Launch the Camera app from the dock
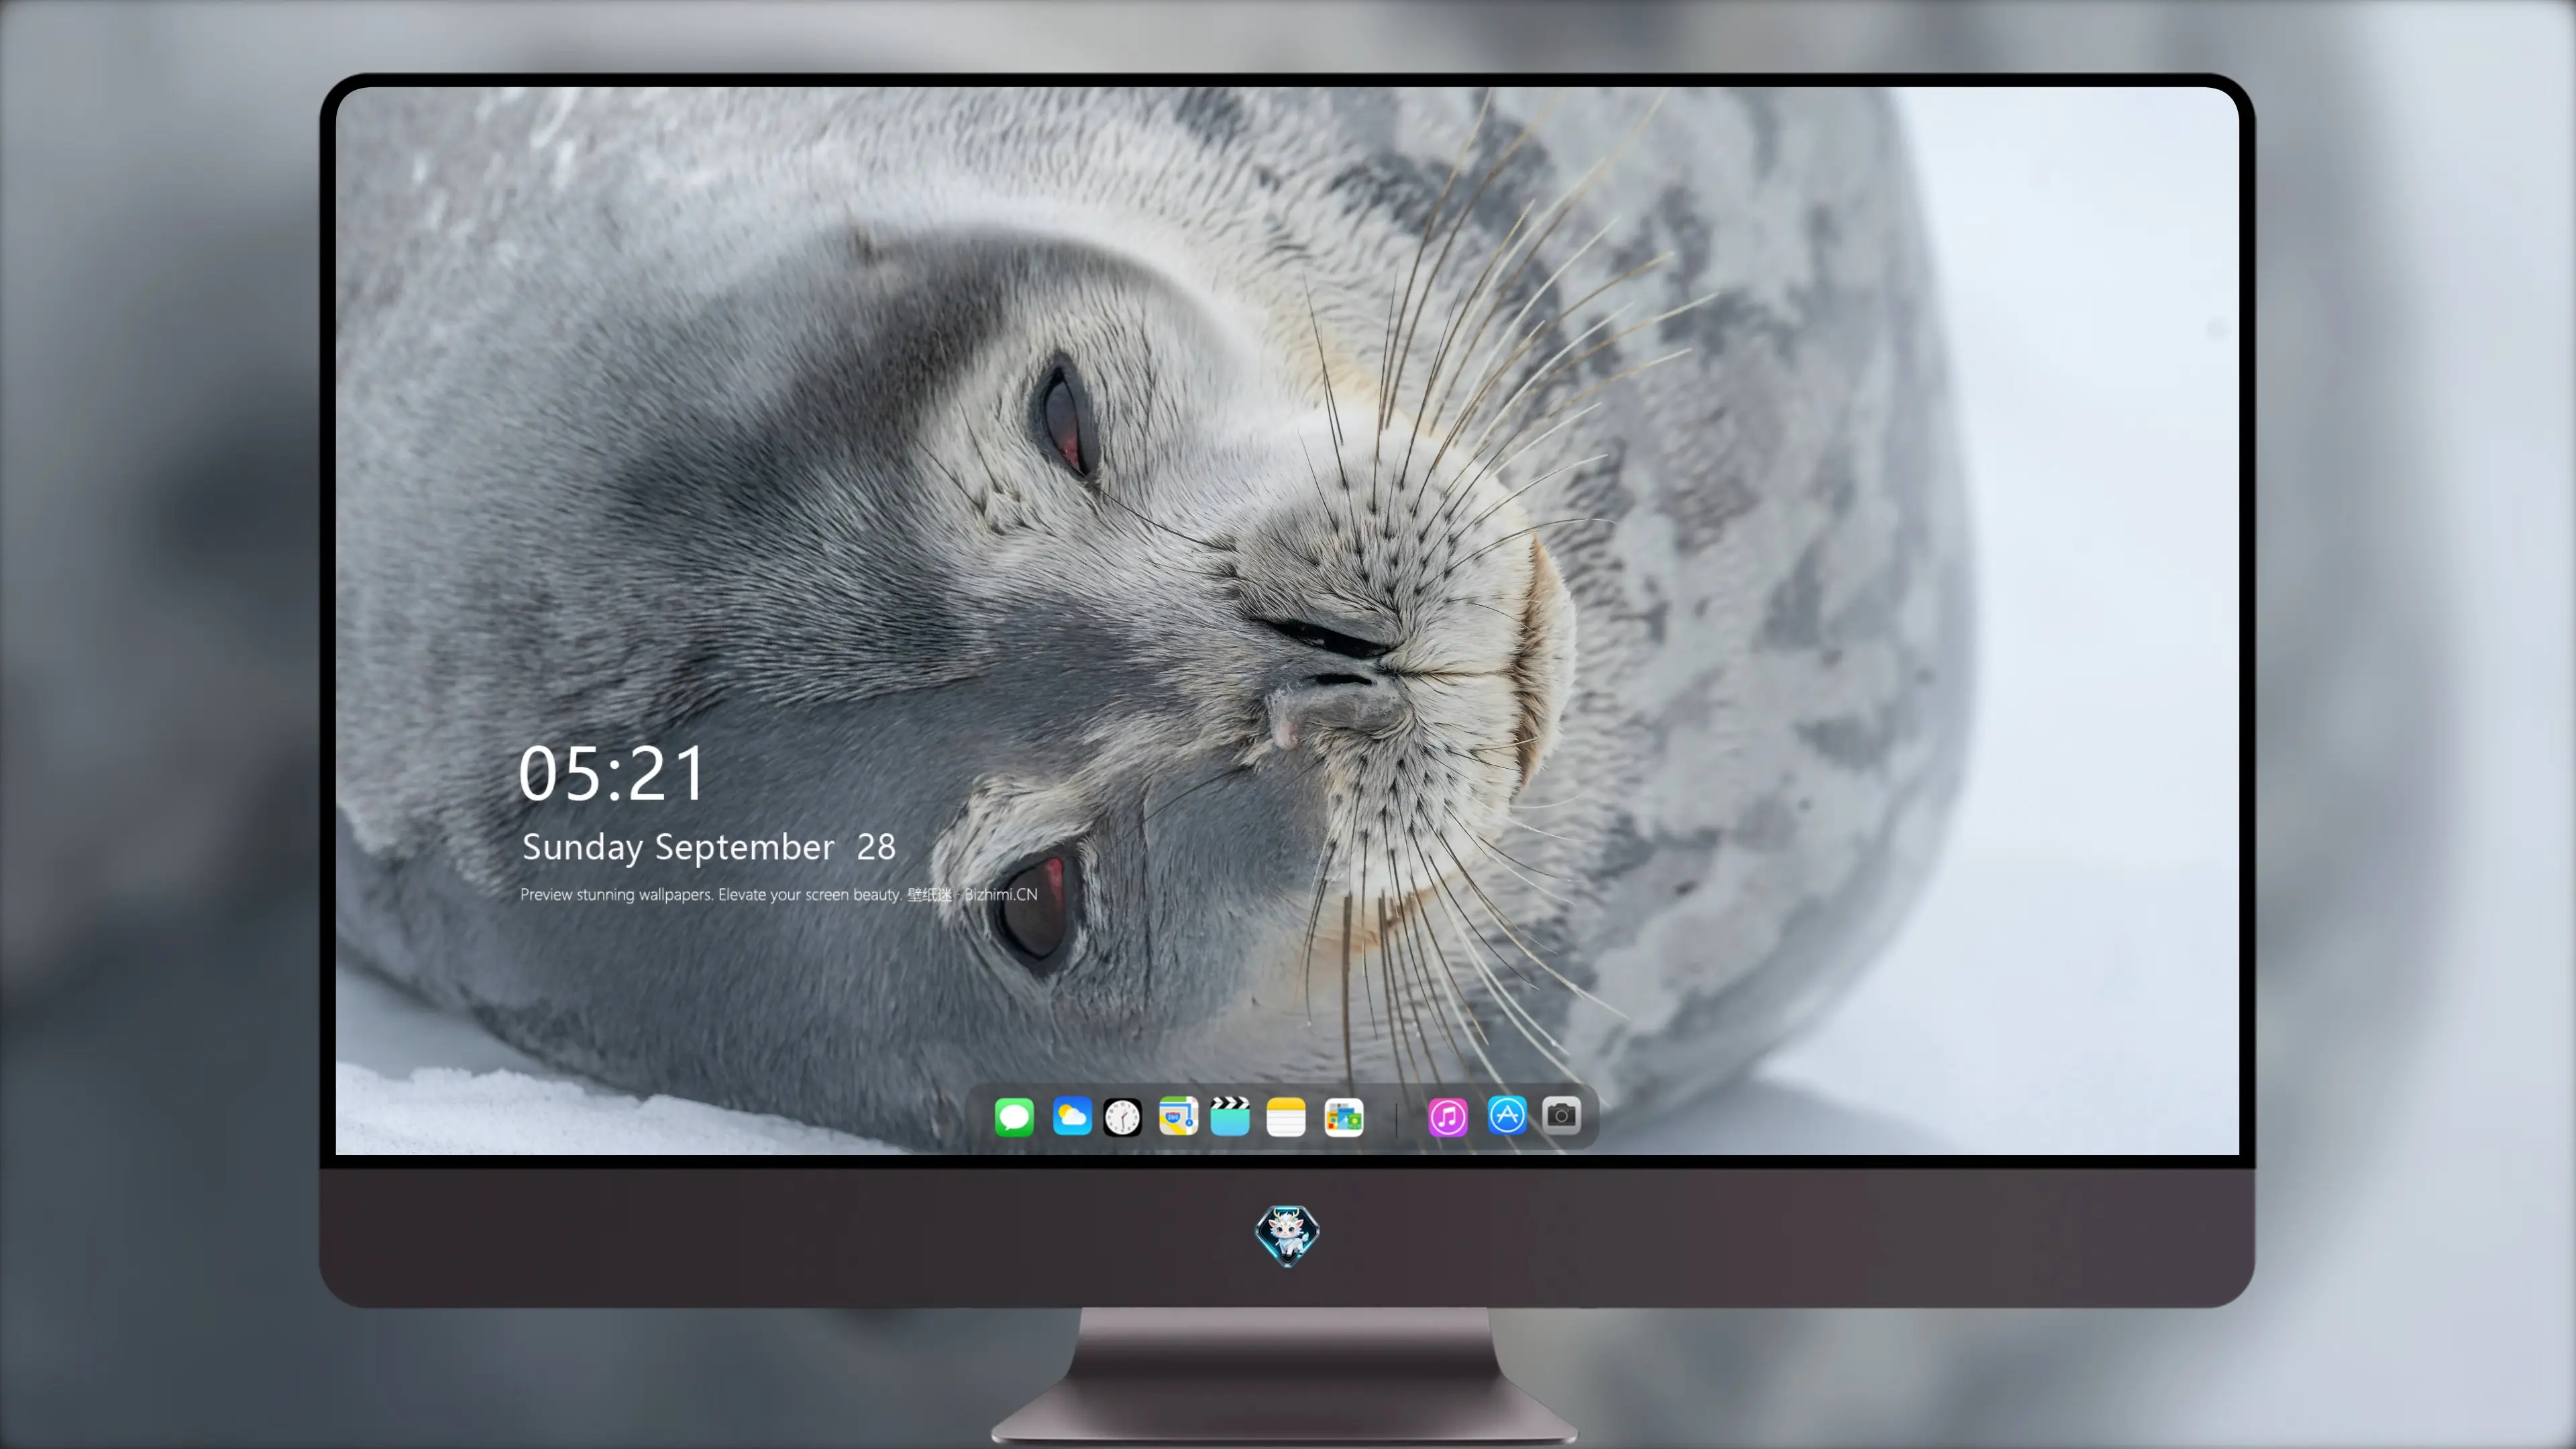The image size is (2576, 1449). [1561, 1115]
